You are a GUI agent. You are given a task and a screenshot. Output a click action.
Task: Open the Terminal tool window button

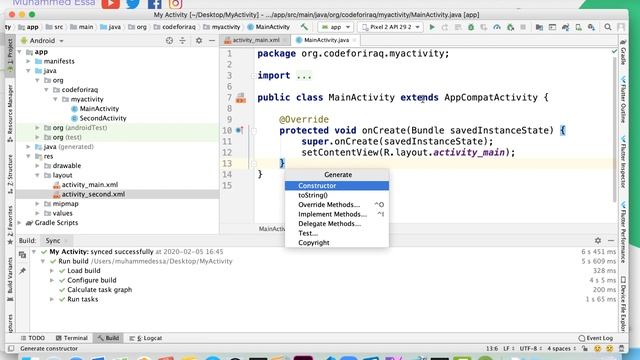72,338
